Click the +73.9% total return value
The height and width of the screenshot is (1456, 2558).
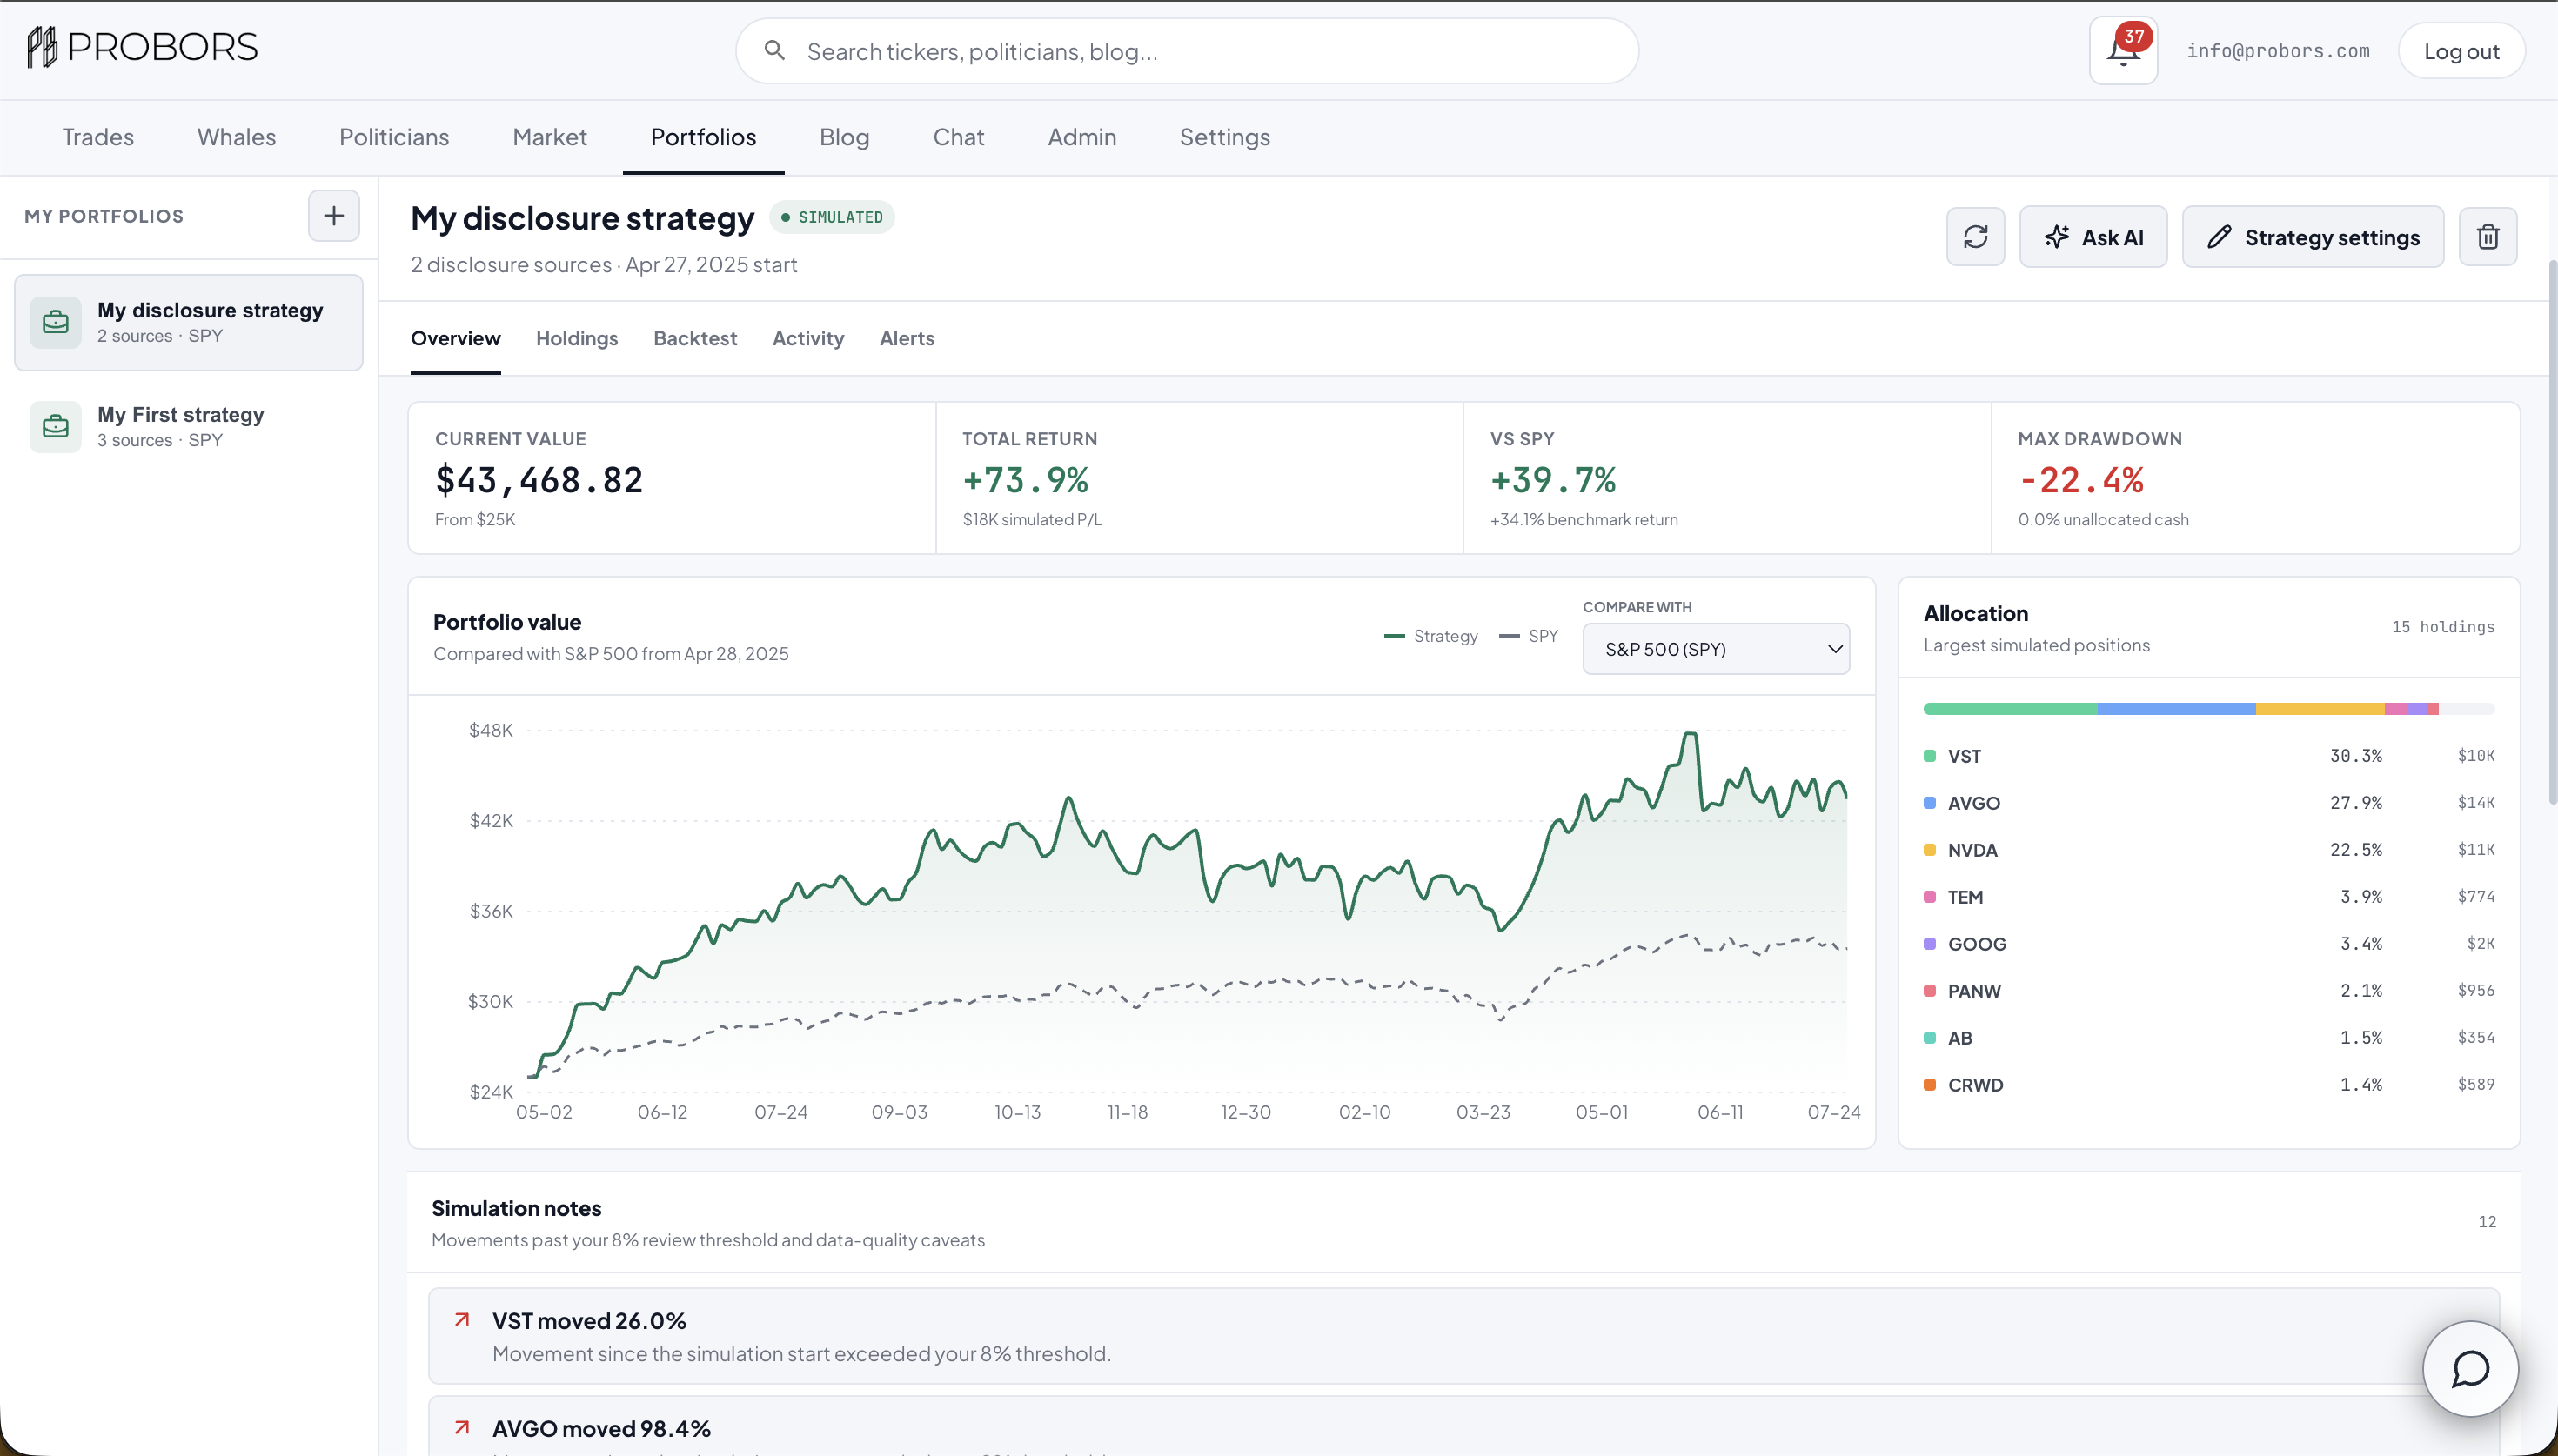point(1025,480)
